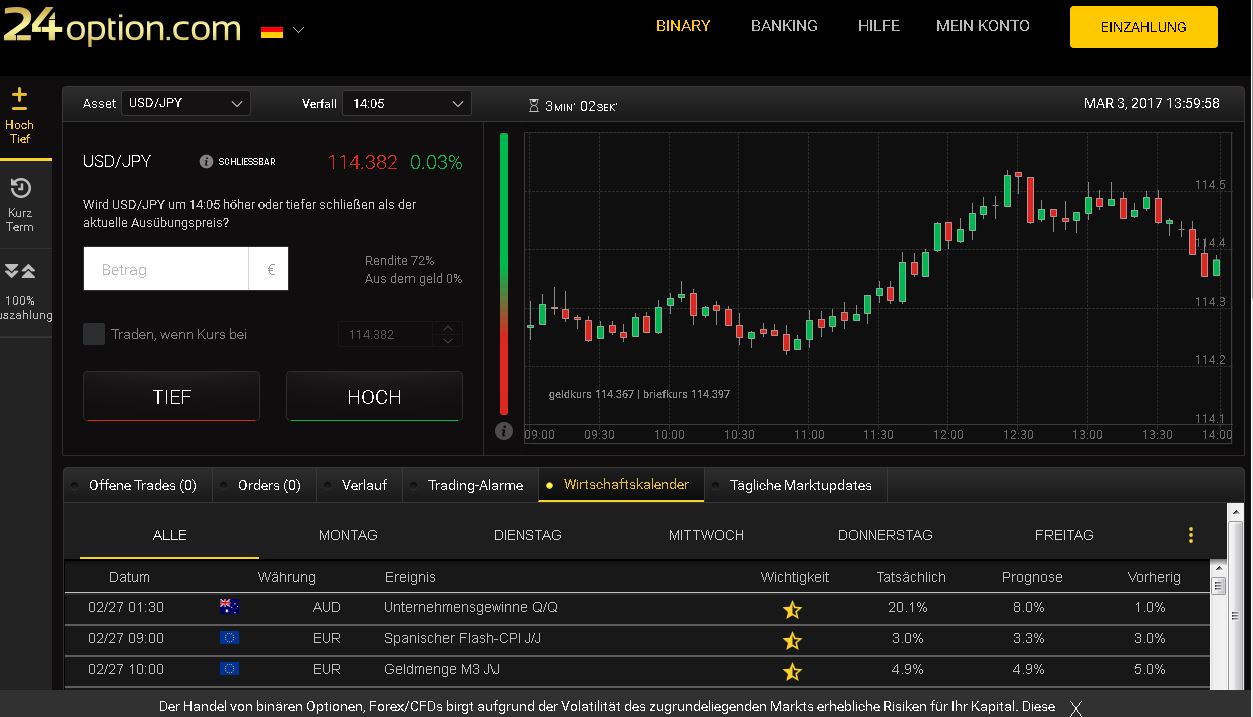The image size is (1253, 717).
Task: Open the three-dot calendar options menu
Action: 1190,535
